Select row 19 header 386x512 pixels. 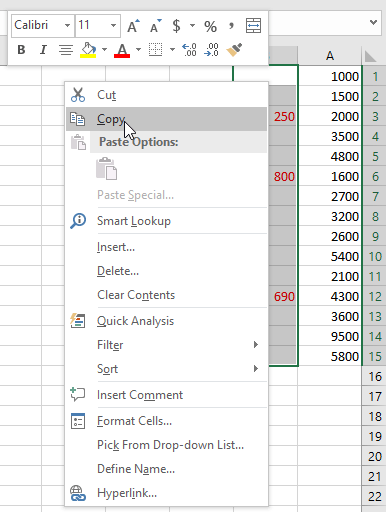pos(375,436)
